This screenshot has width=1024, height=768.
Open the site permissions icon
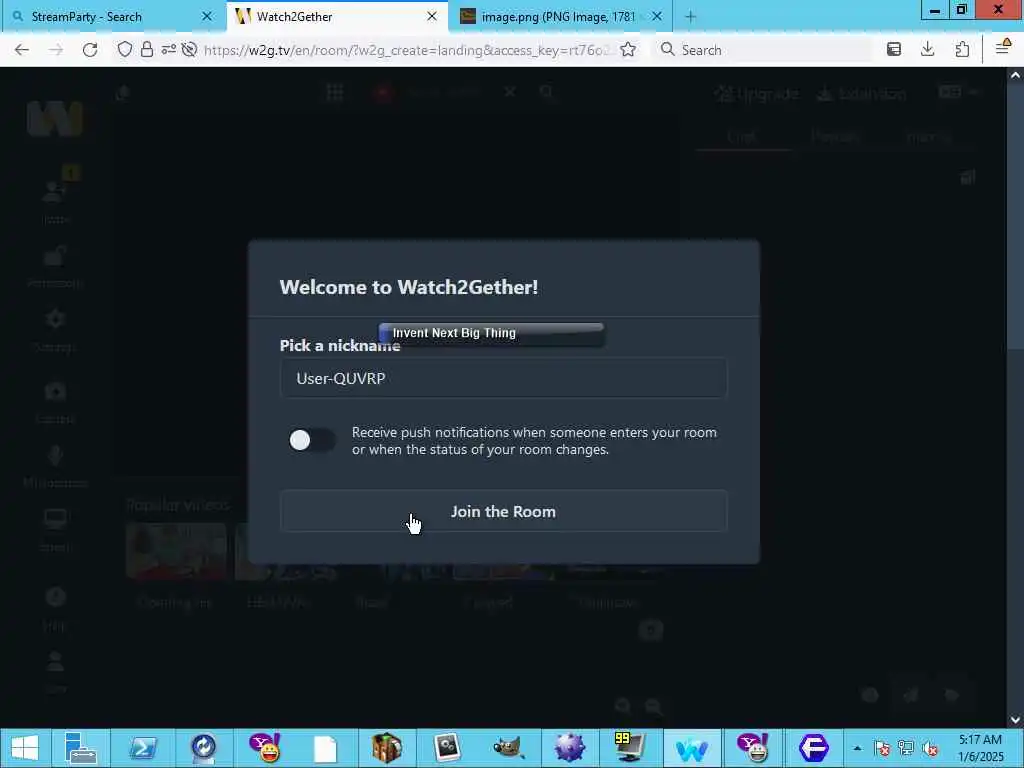(x=168, y=50)
